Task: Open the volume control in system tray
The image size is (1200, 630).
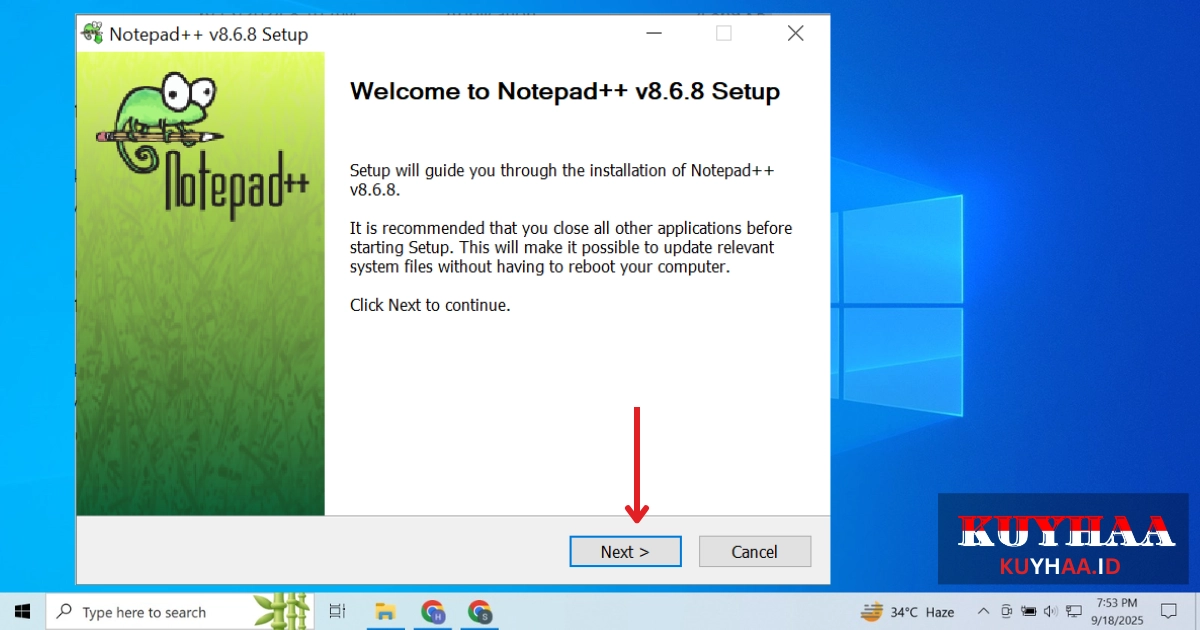Action: pos(1050,611)
